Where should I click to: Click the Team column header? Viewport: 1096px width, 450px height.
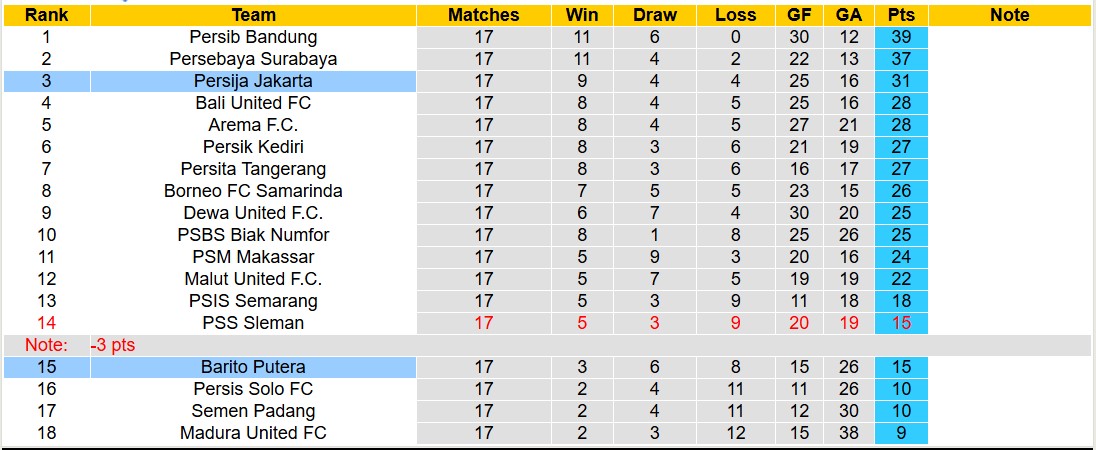pos(253,15)
